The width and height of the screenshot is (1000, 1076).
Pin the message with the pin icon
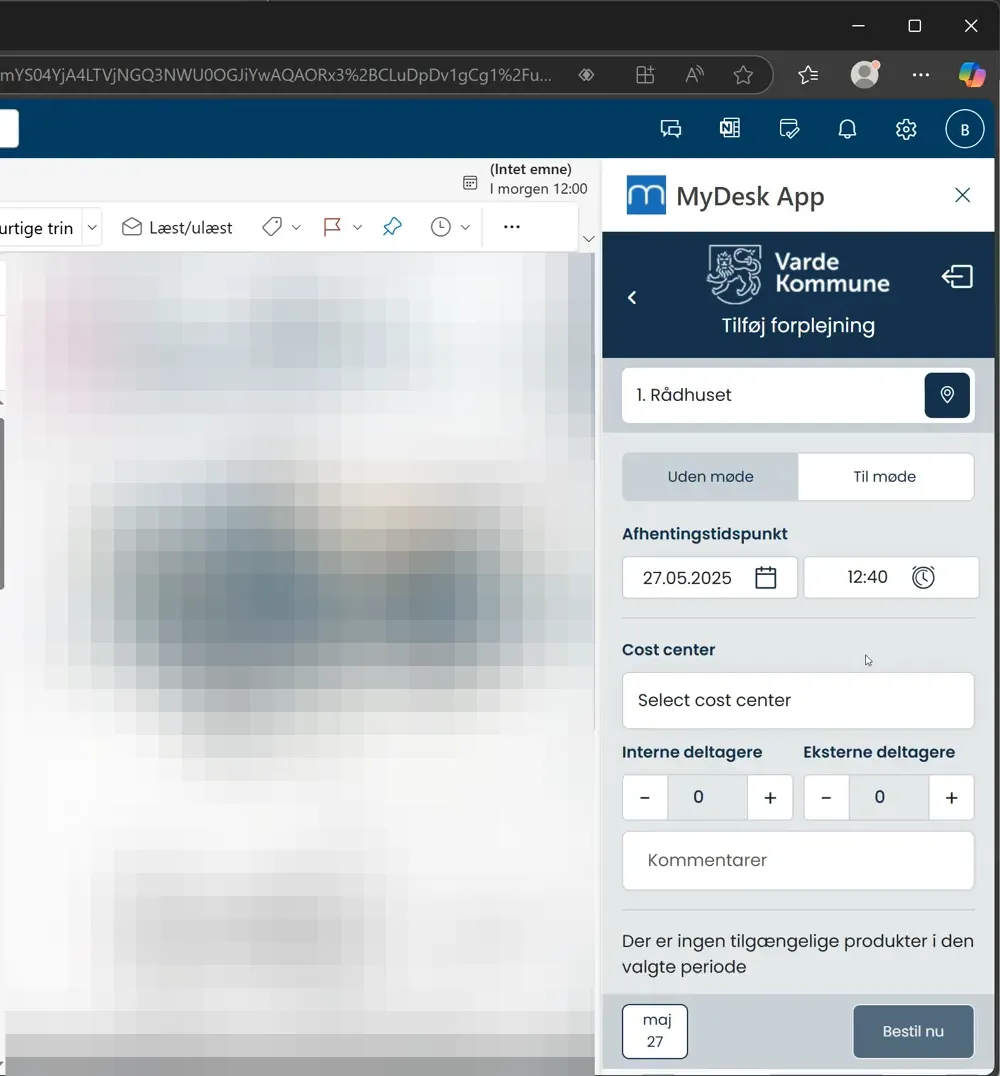pyautogui.click(x=392, y=226)
